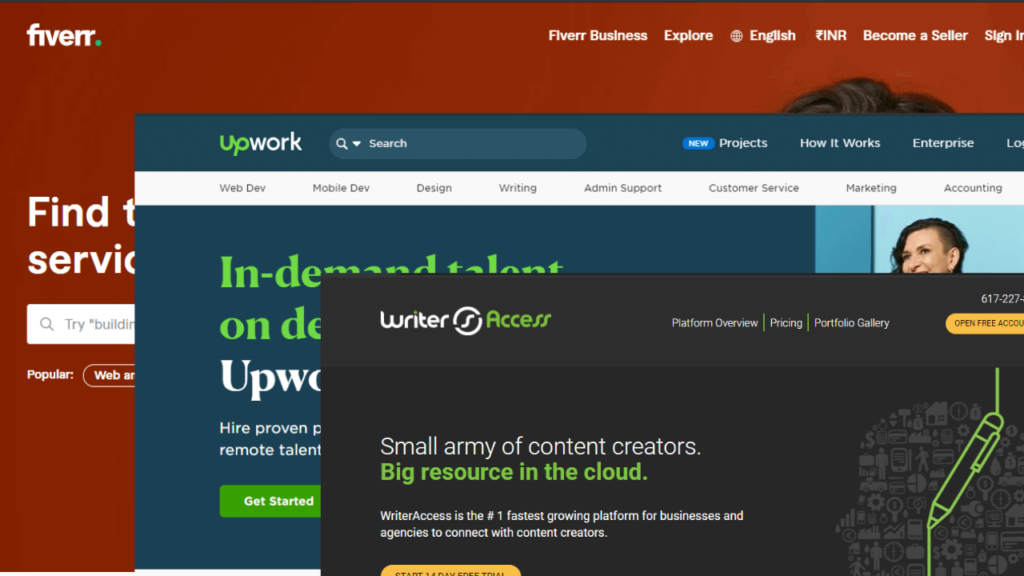This screenshot has width=1024, height=576.
Task: Focus the Fiverr service search box
Action: coord(81,324)
